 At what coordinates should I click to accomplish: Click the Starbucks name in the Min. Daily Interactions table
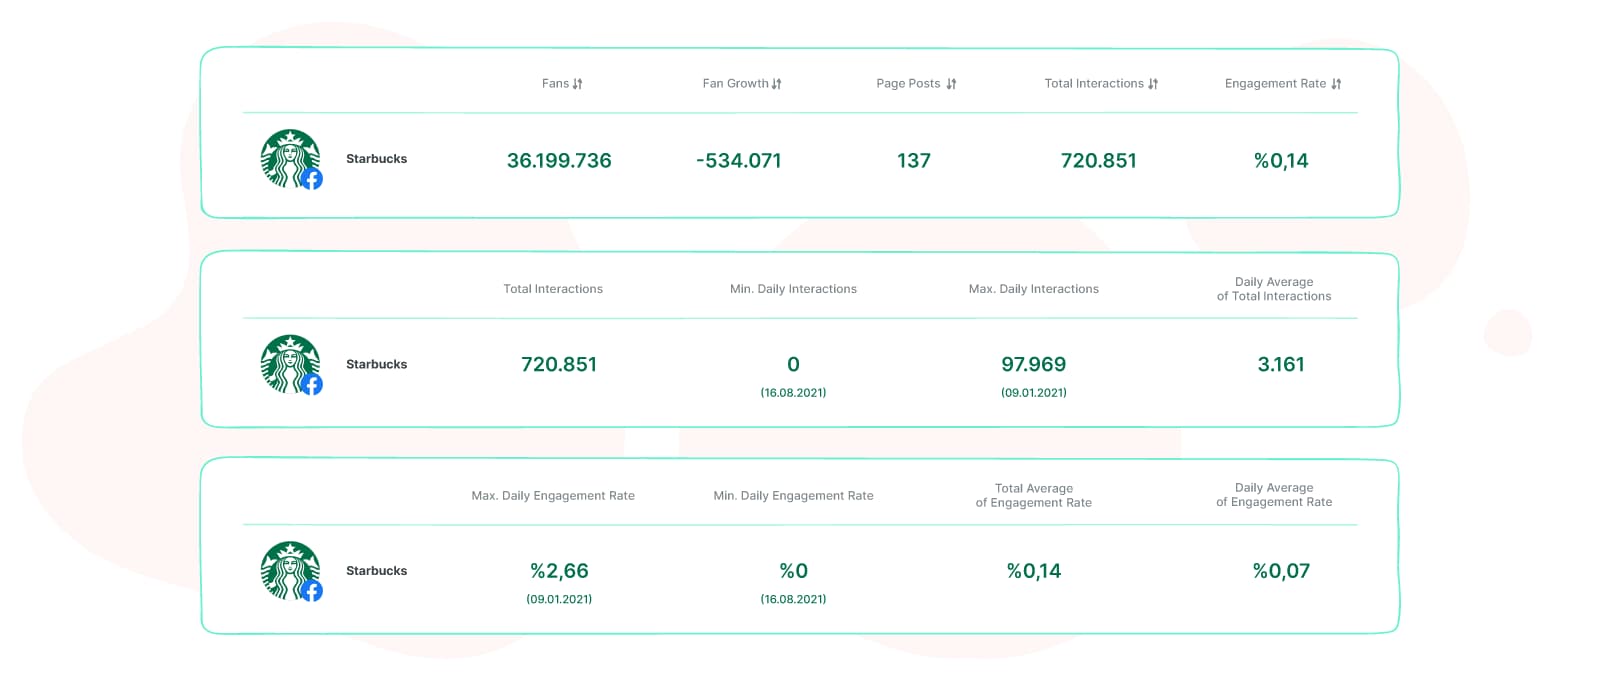(376, 365)
